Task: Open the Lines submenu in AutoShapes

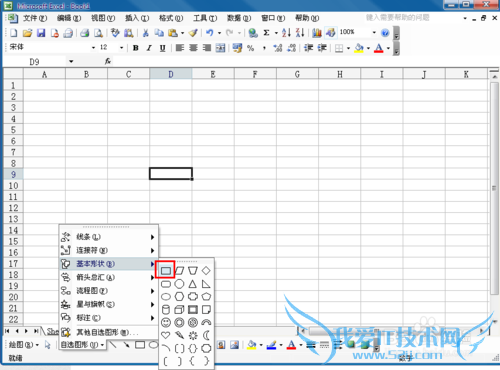Action: tap(108, 237)
